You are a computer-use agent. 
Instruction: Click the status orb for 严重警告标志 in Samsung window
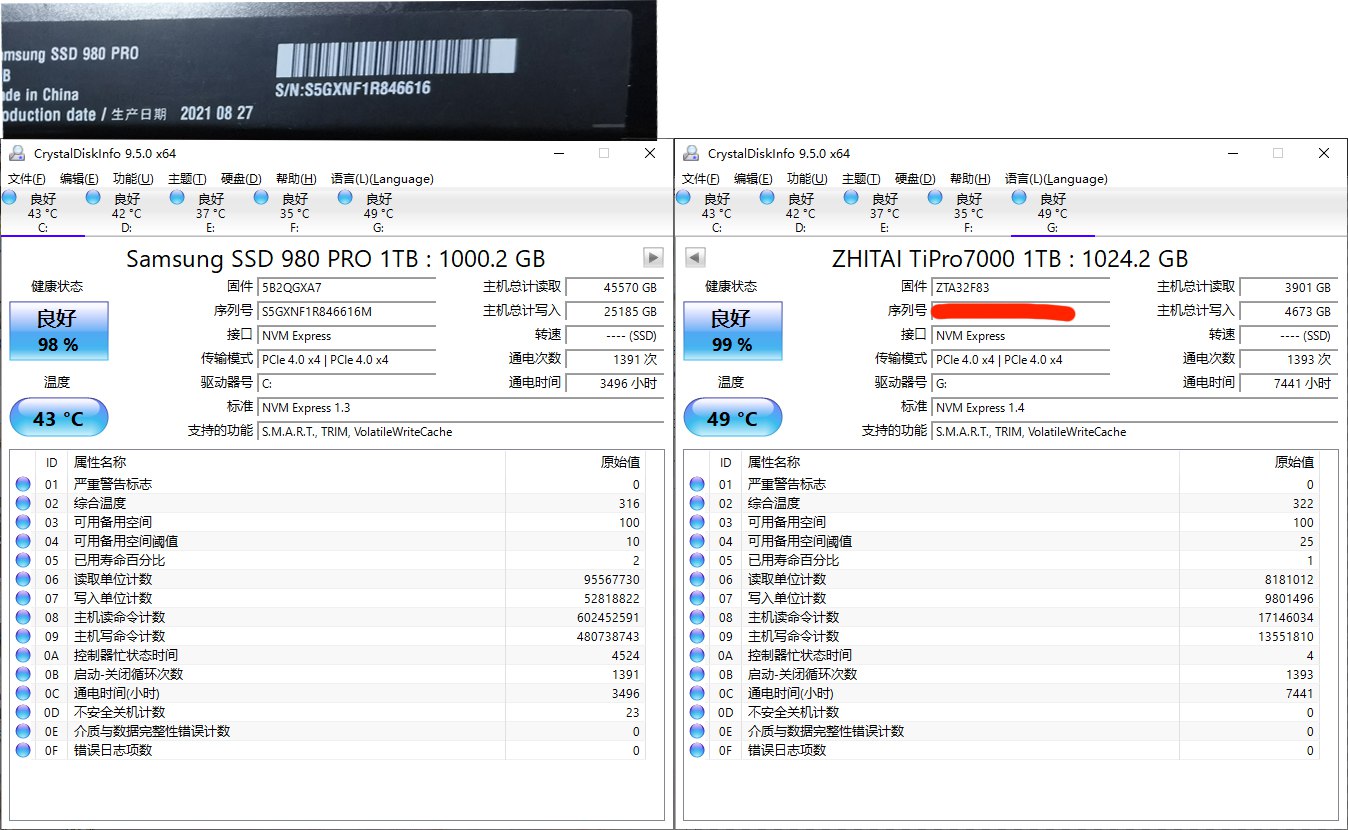coord(23,484)
